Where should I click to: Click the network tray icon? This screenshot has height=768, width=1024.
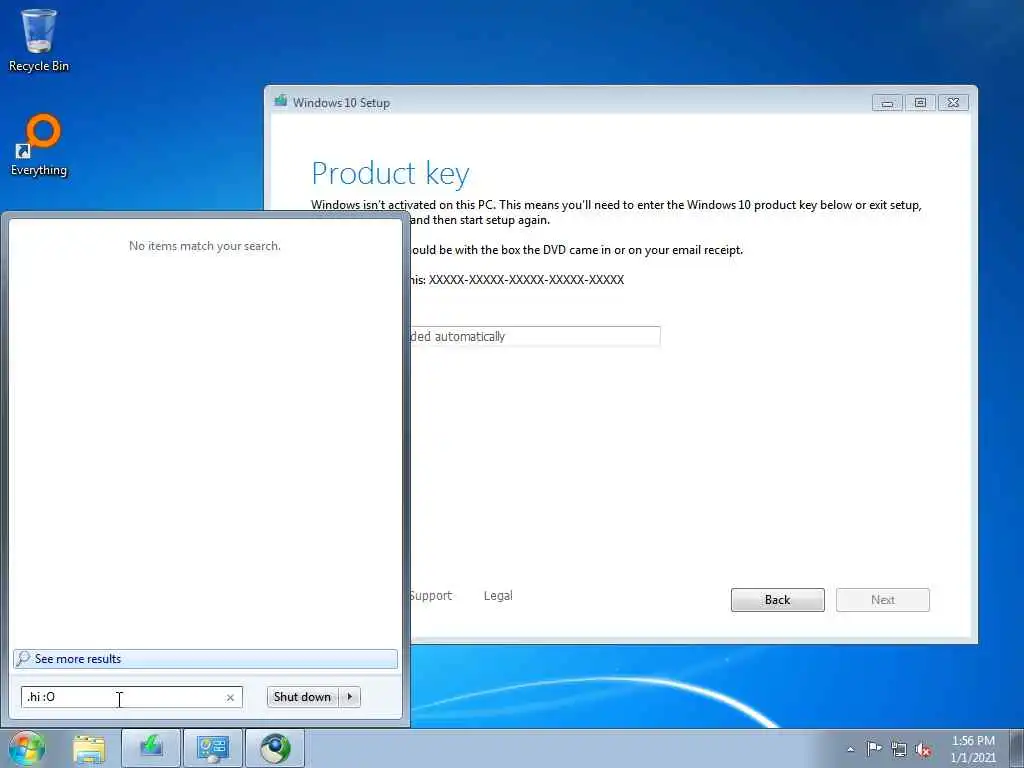pos(899,749)
